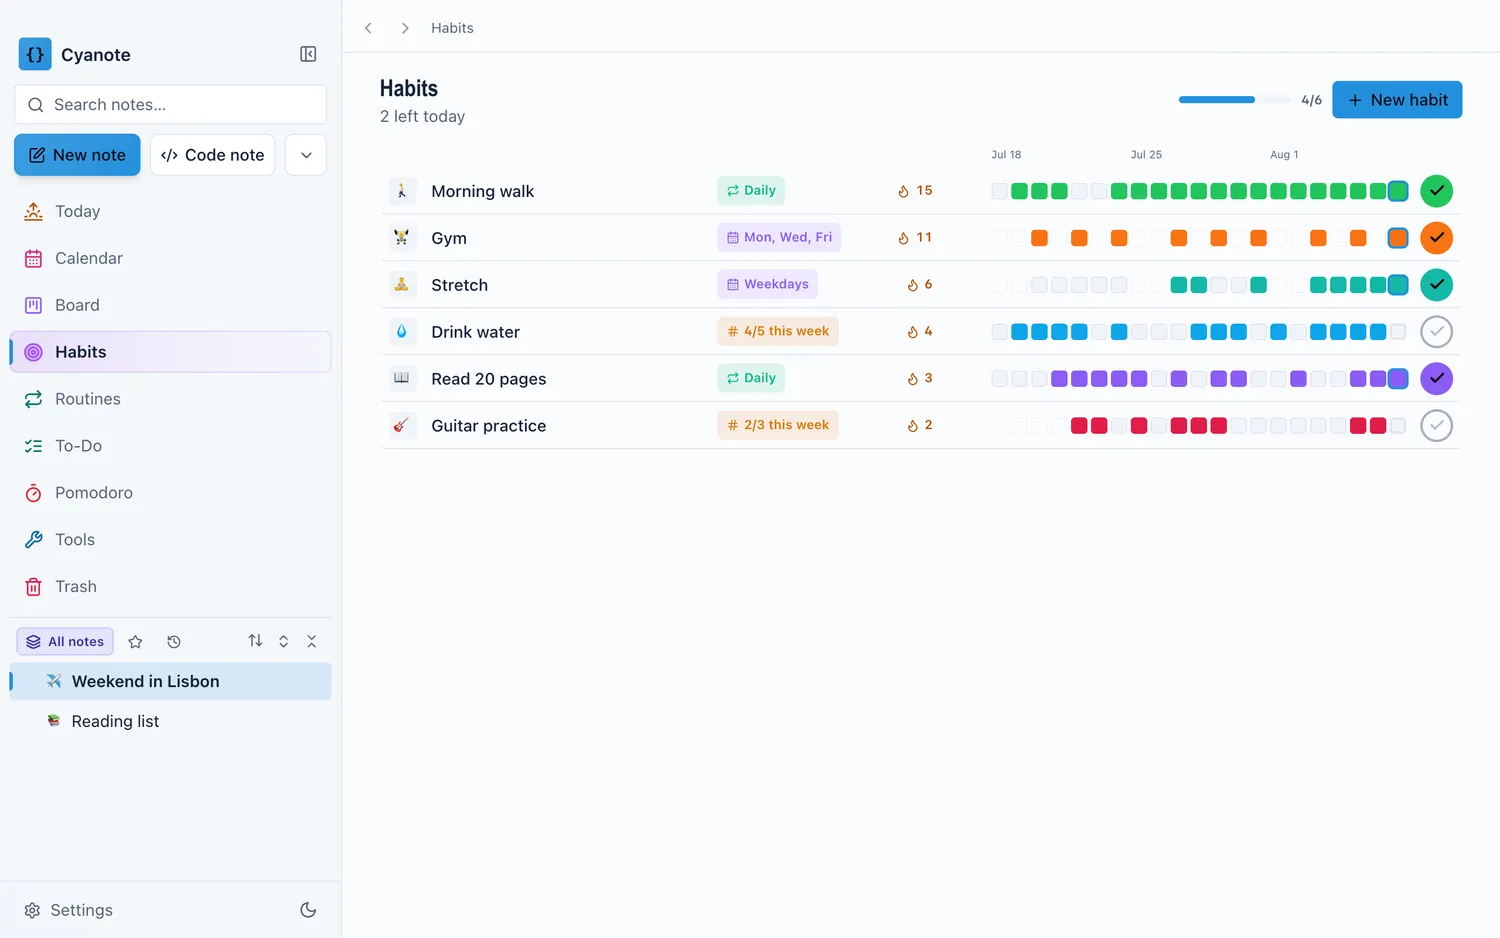This screenshot has height=938, width=1500.
Task: Open the Guitar practice habit name
Action: (488, 426)
